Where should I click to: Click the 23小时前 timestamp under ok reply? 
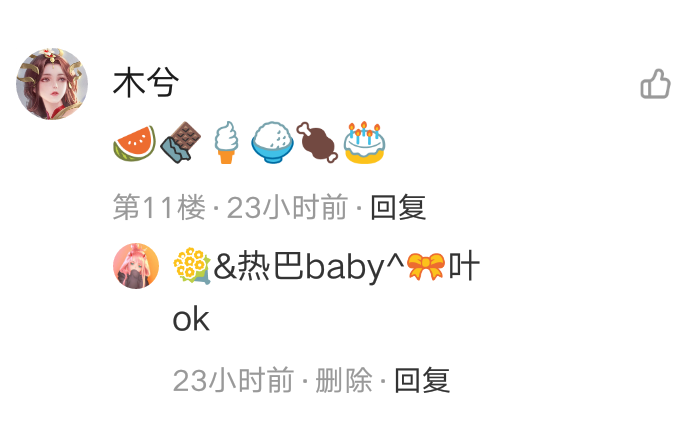click(x=233, y=380)
